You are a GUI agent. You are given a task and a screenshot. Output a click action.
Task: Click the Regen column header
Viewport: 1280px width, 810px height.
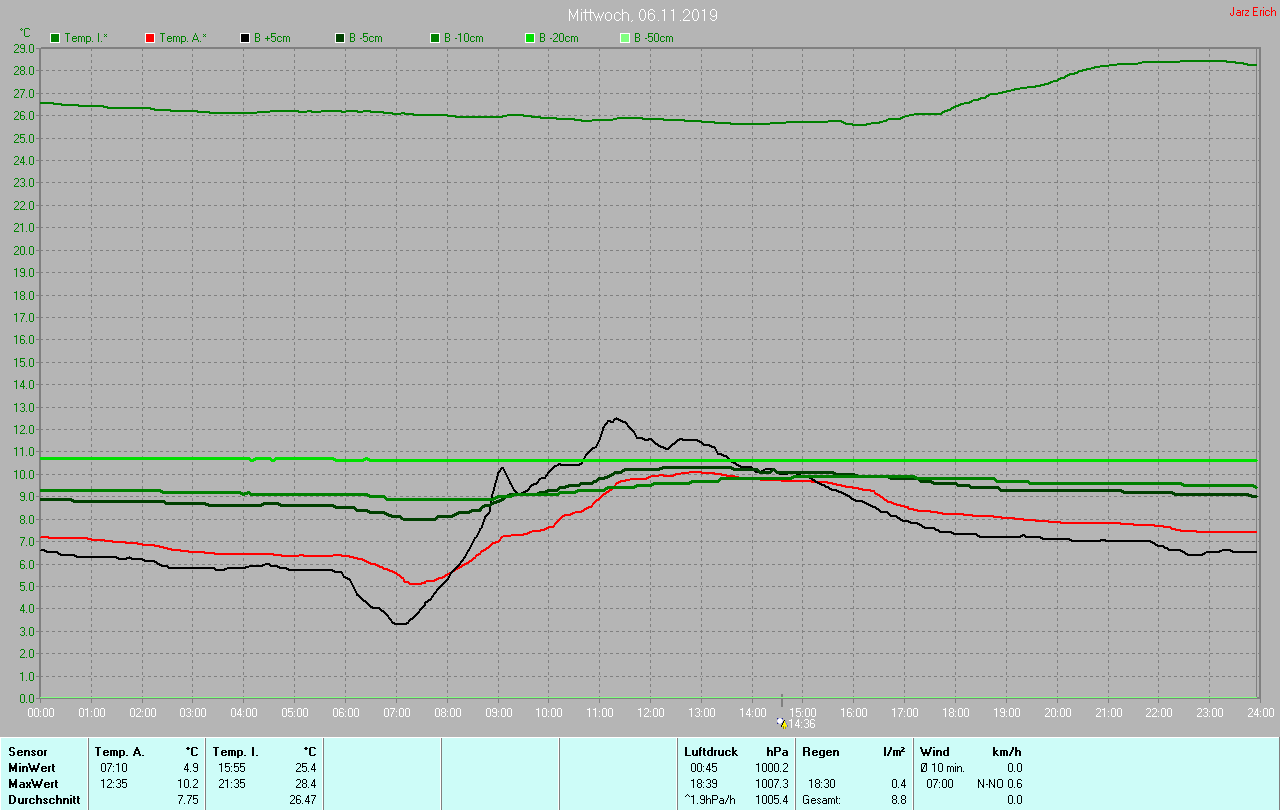820,751
